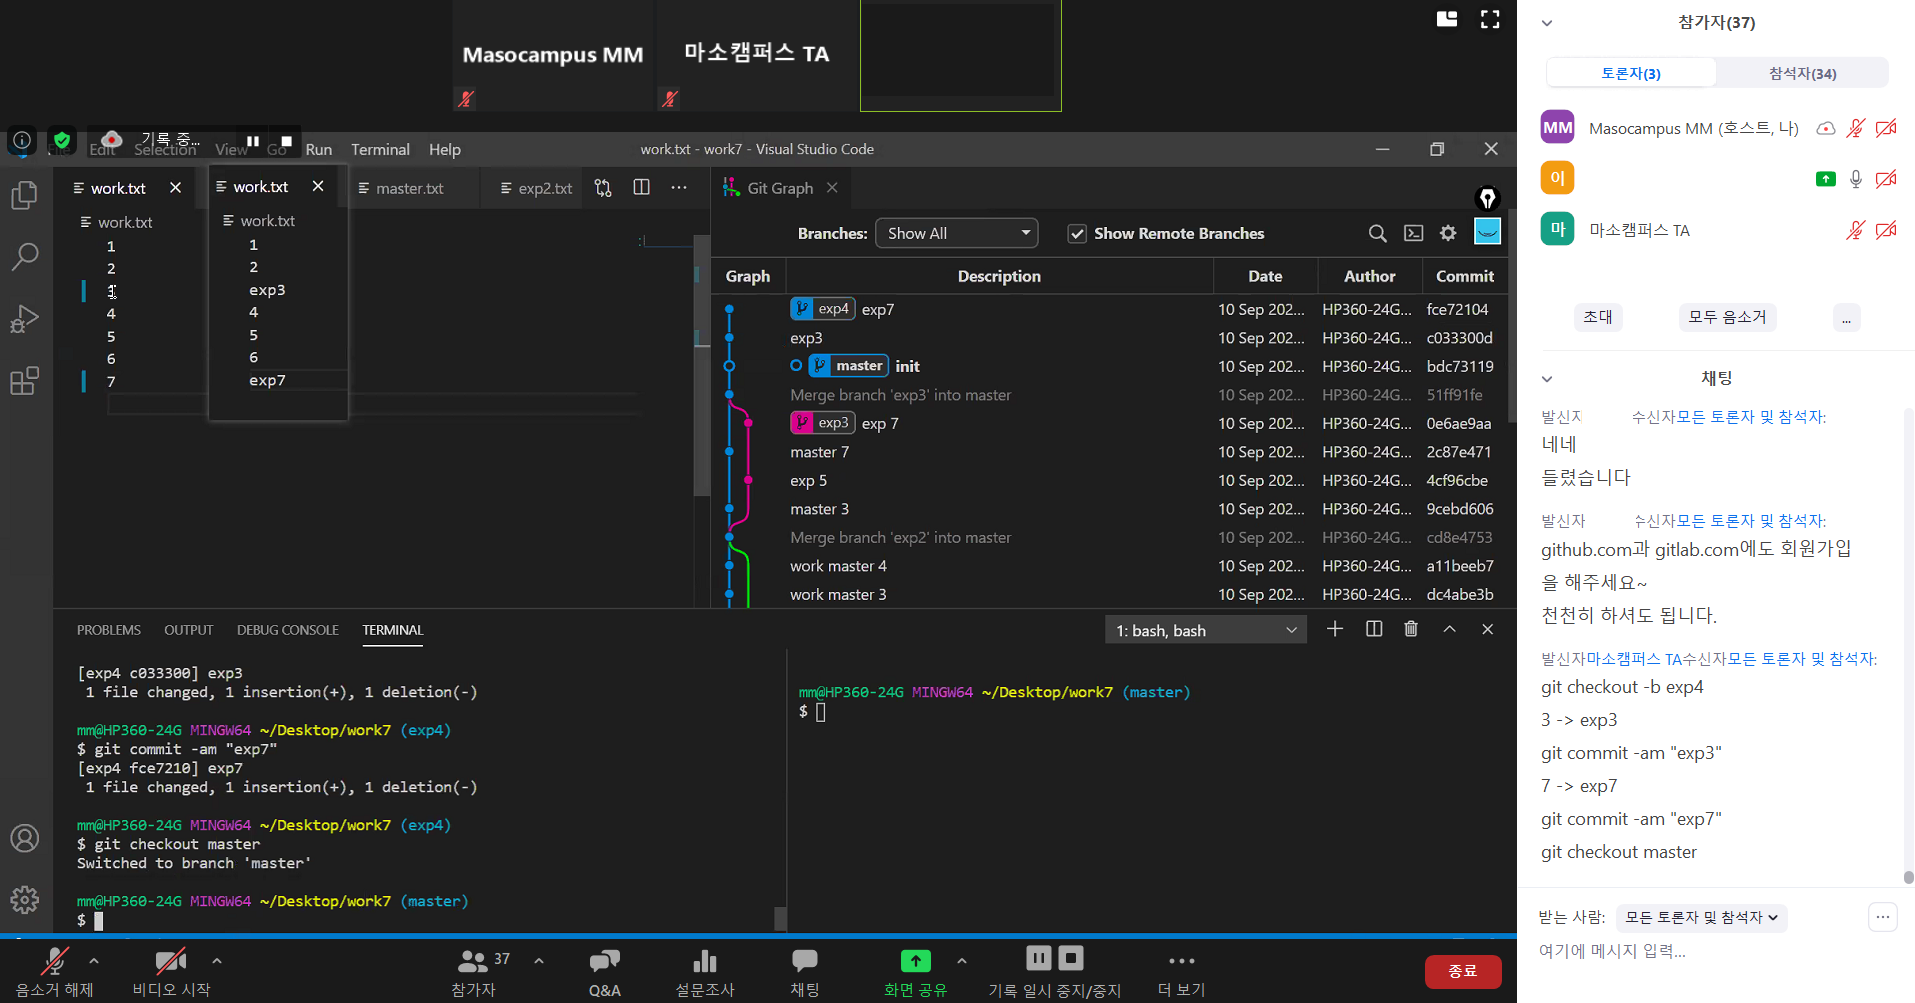Add a new terminal with plus icon

(x=1335, y=629)
